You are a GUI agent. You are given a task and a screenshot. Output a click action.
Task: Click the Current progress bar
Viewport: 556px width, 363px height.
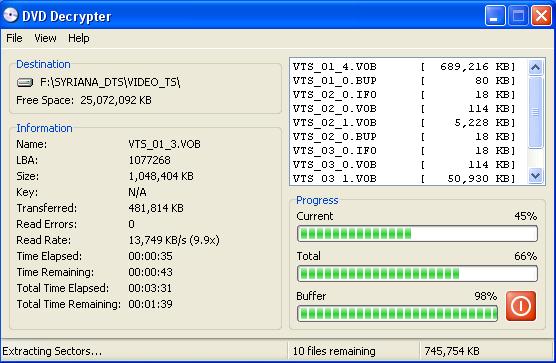tap(417, 234)
